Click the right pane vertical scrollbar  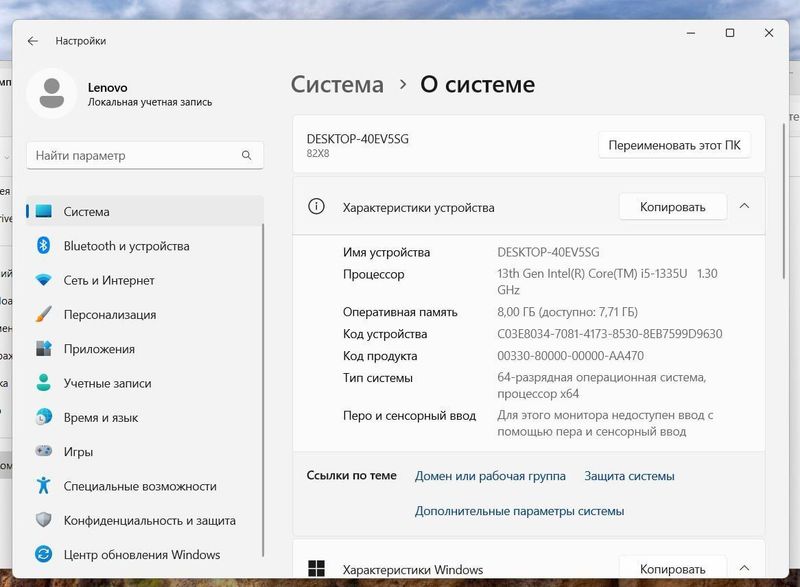click(784, 201)
